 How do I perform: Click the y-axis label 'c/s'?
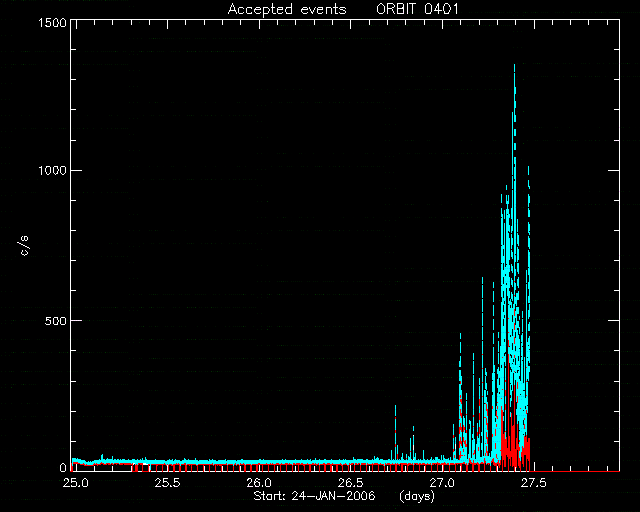pos(24,246)
